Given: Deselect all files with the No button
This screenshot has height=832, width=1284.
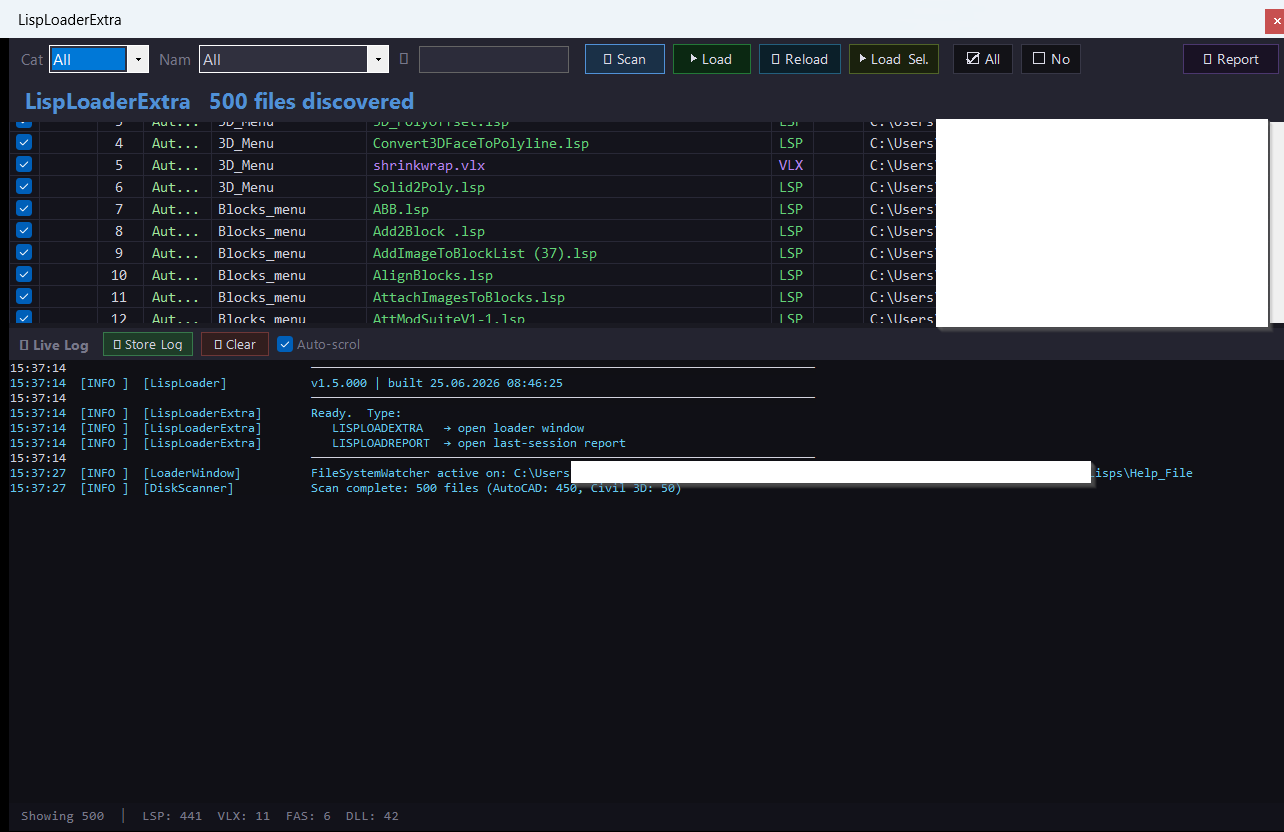Looking at the screenshot, I should pos(1051,60).
